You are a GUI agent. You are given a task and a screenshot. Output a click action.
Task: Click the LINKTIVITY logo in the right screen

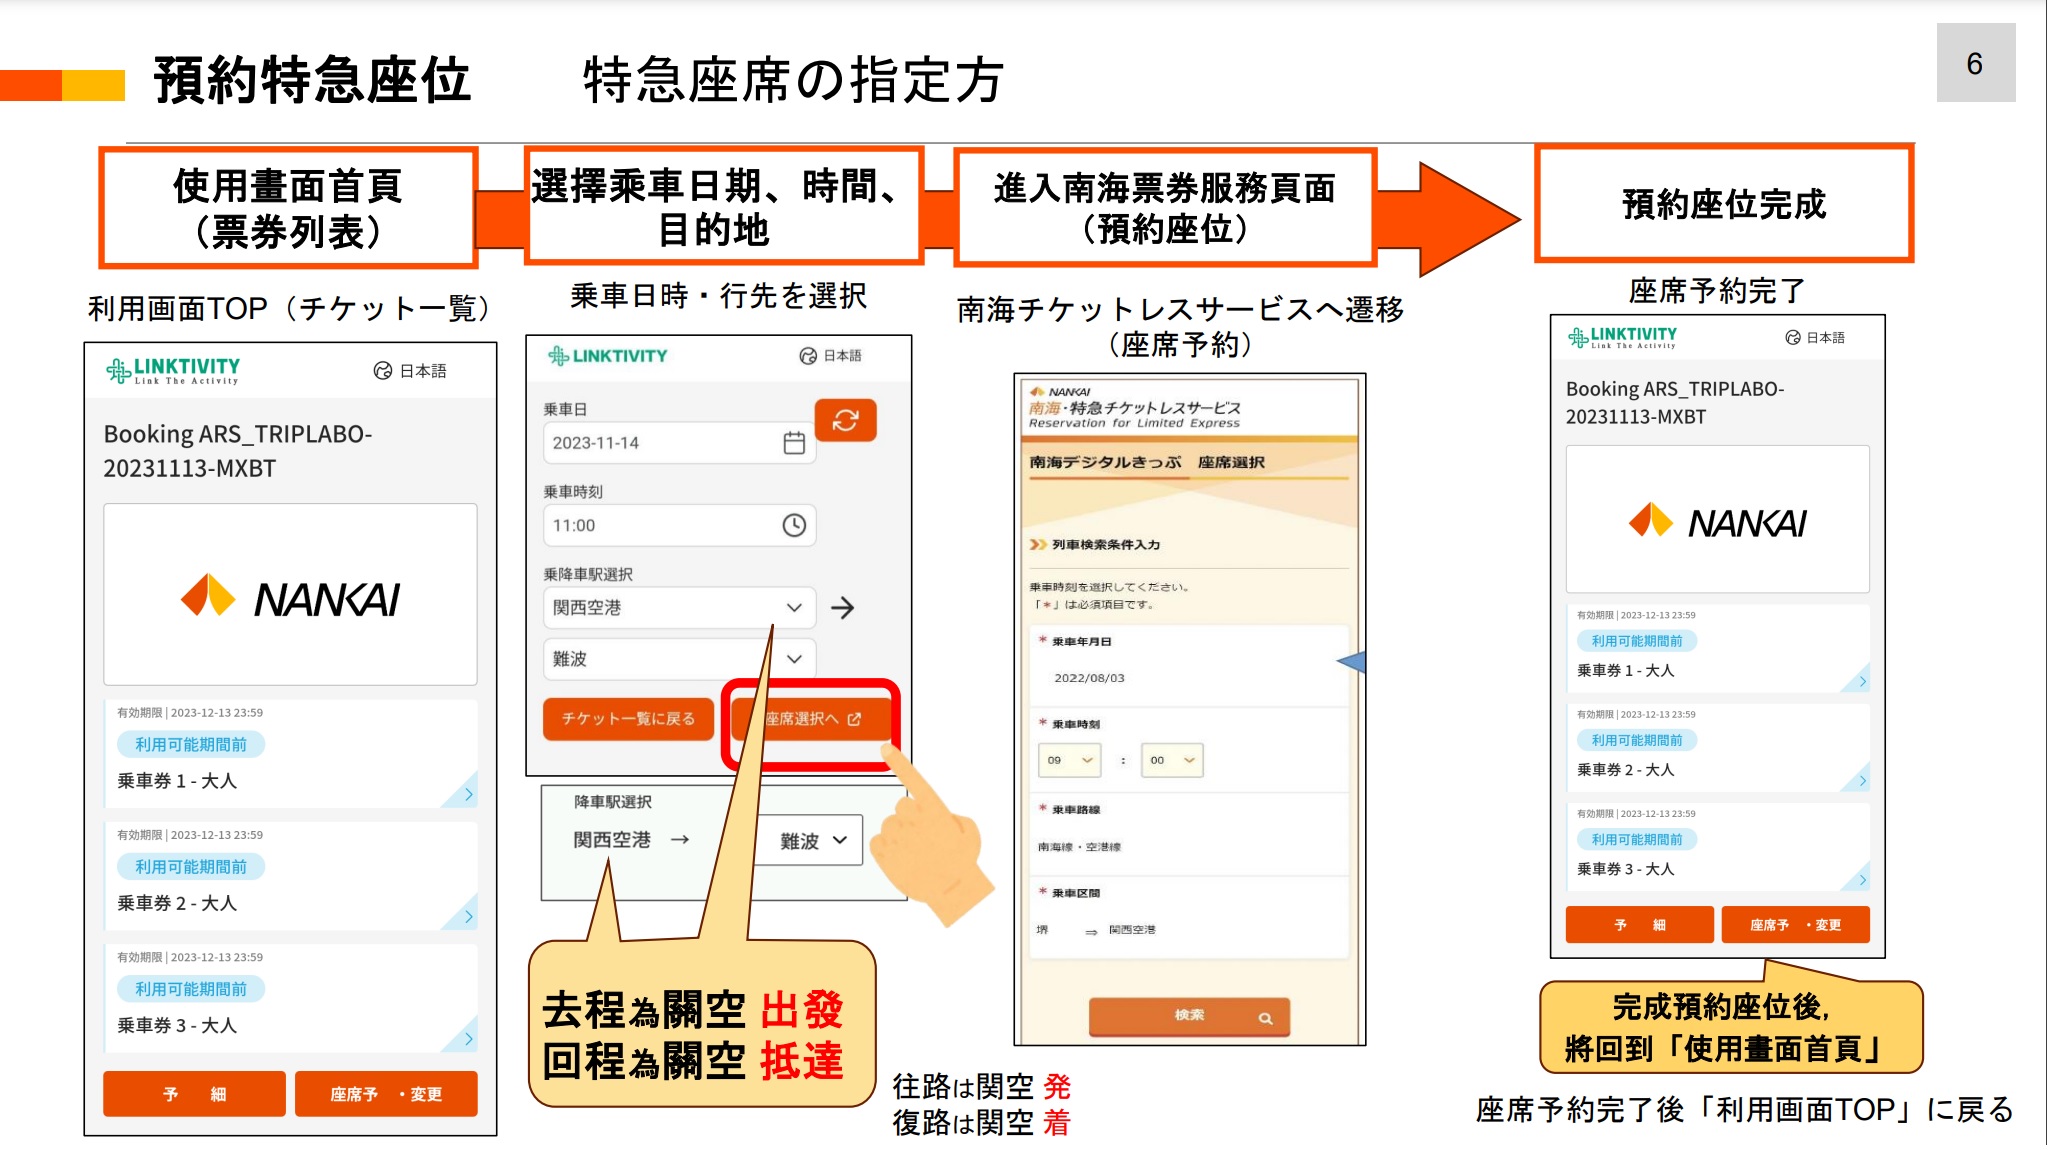(1622, 337)
